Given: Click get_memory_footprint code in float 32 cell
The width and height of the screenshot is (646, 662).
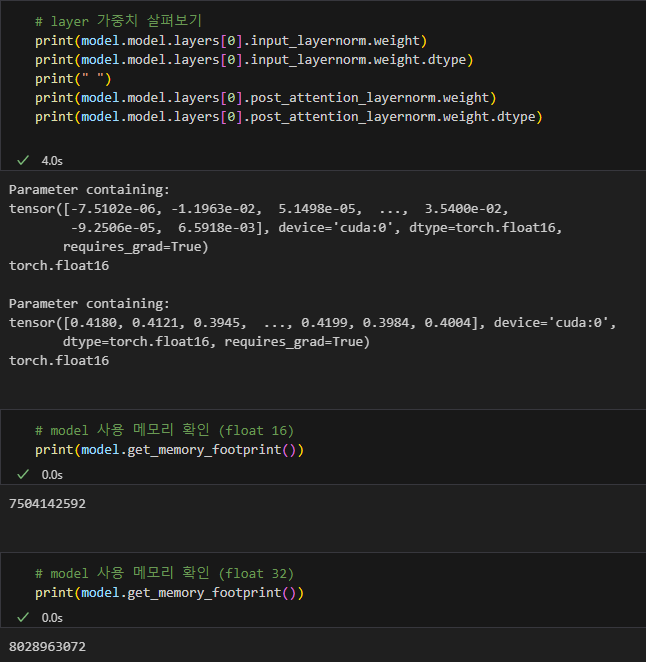Looking at the screenshot, I should pos(169,593).
